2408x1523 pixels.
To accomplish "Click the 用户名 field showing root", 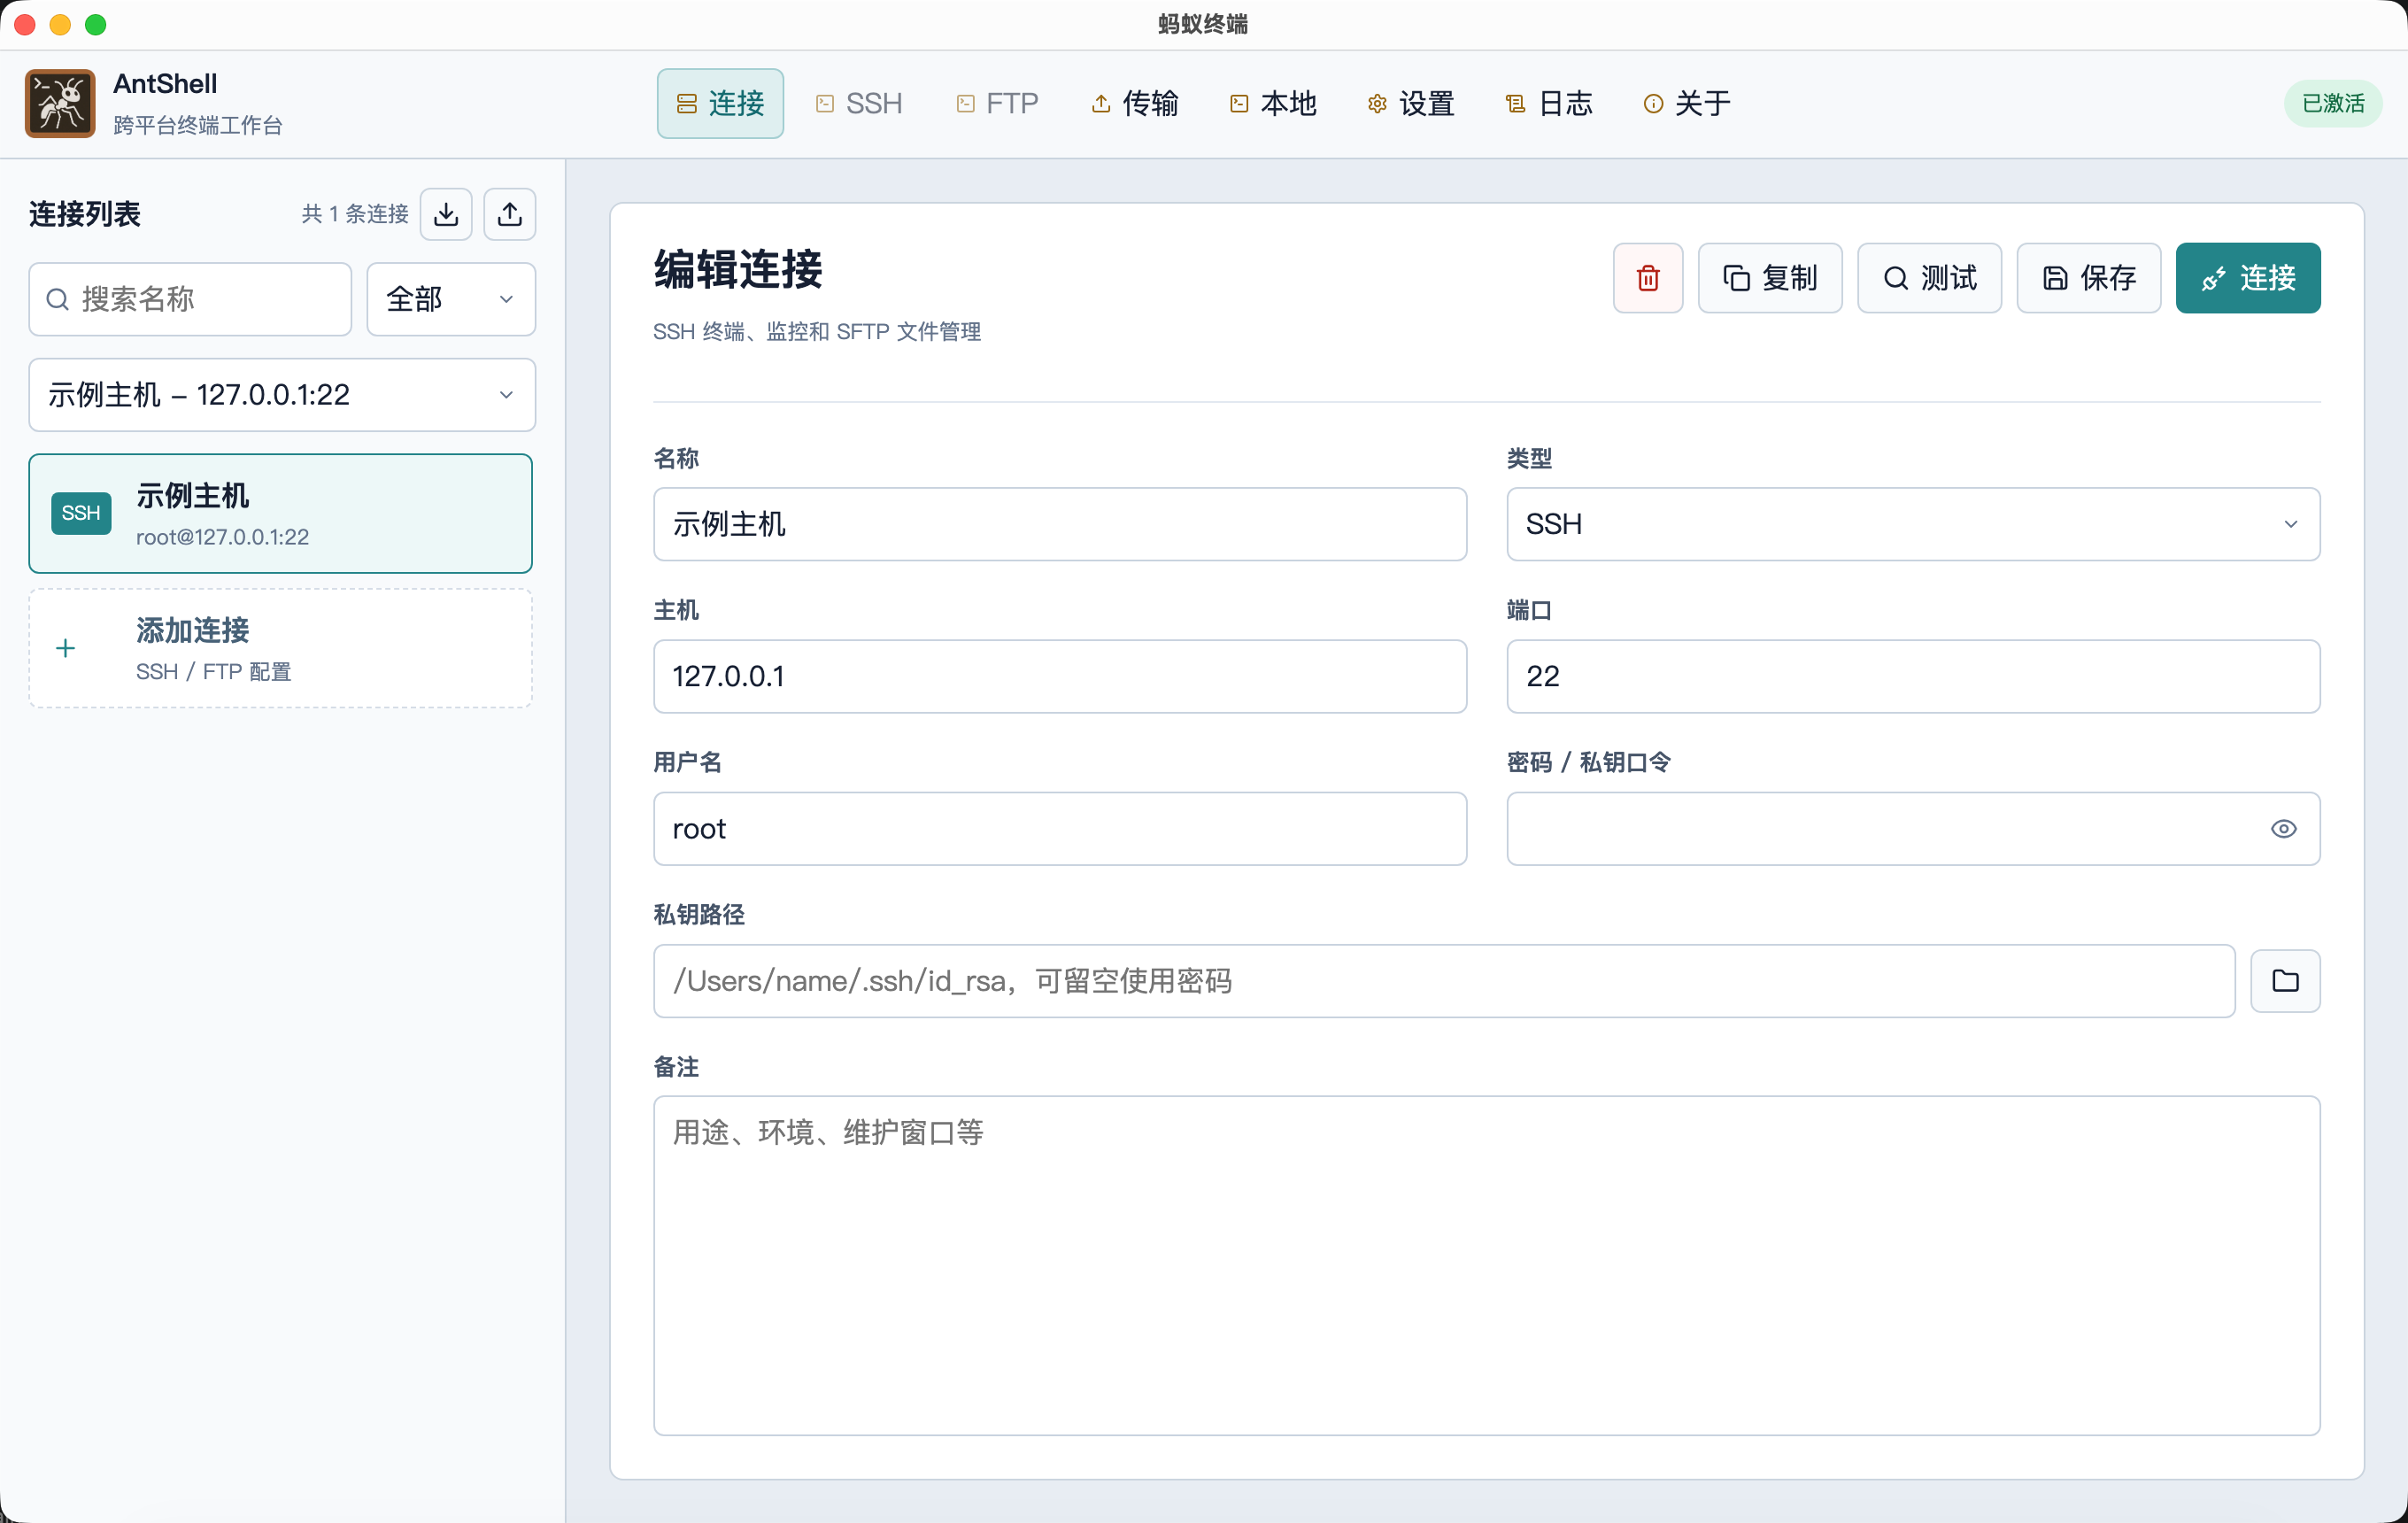I will coord(1060,829).
